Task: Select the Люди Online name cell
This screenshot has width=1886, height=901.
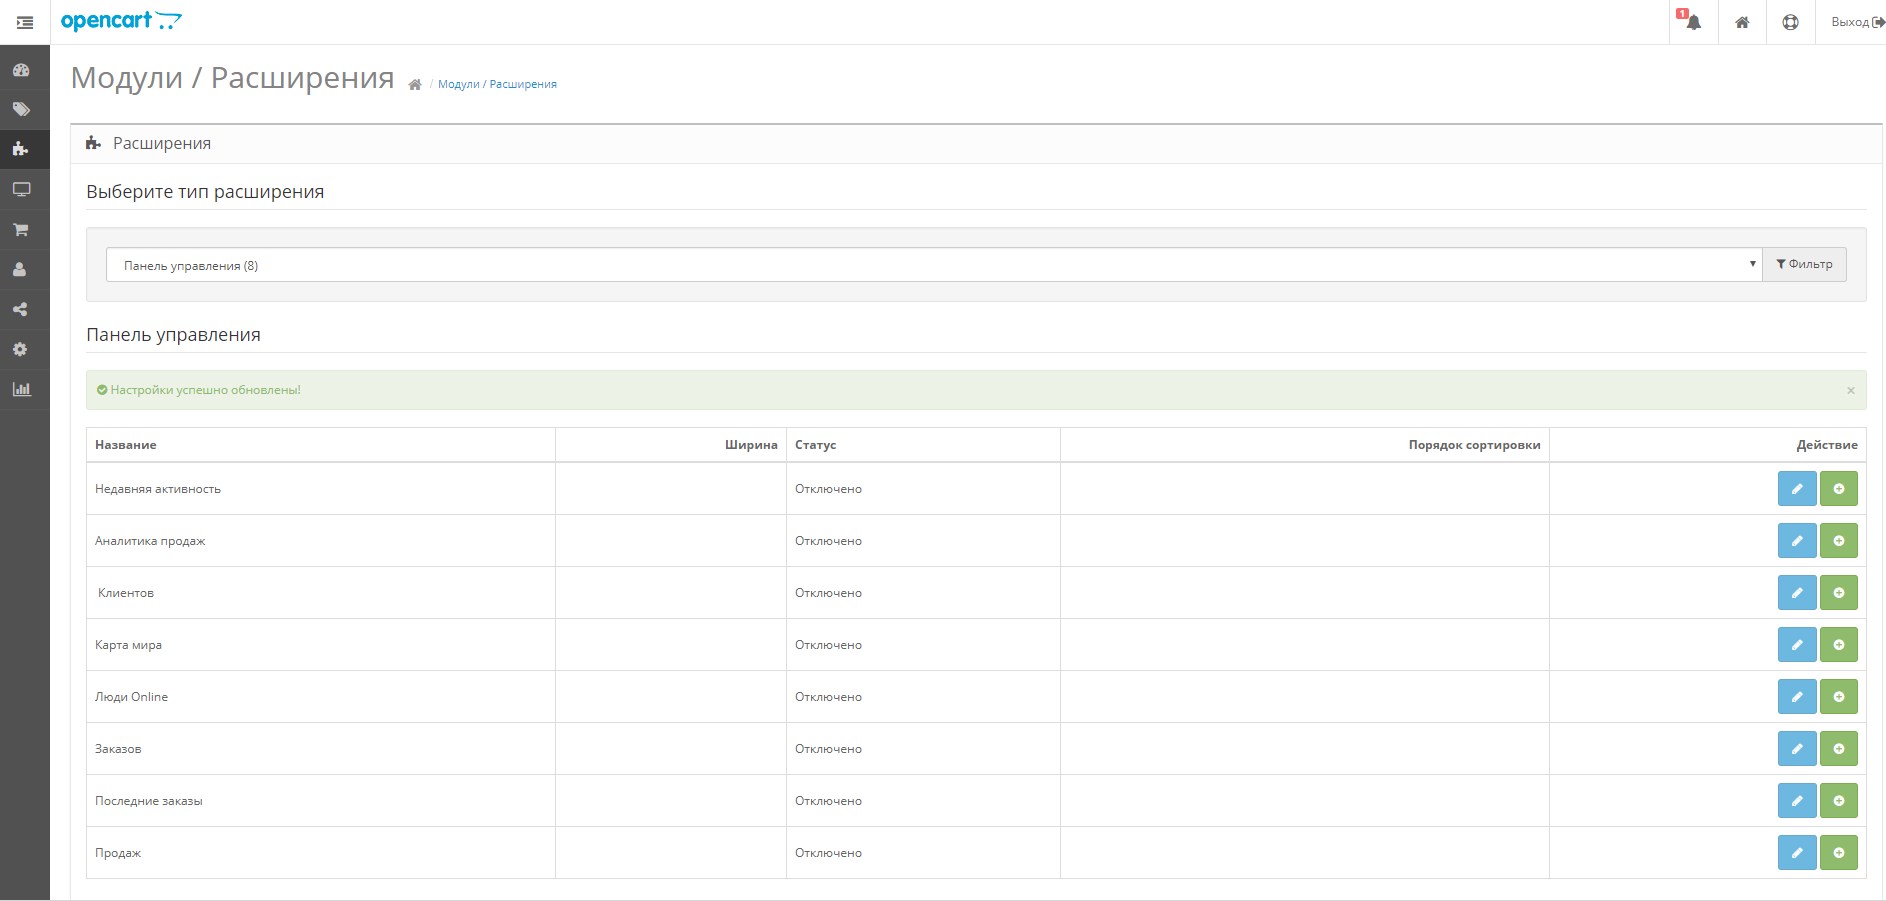Action: (321, 697)
